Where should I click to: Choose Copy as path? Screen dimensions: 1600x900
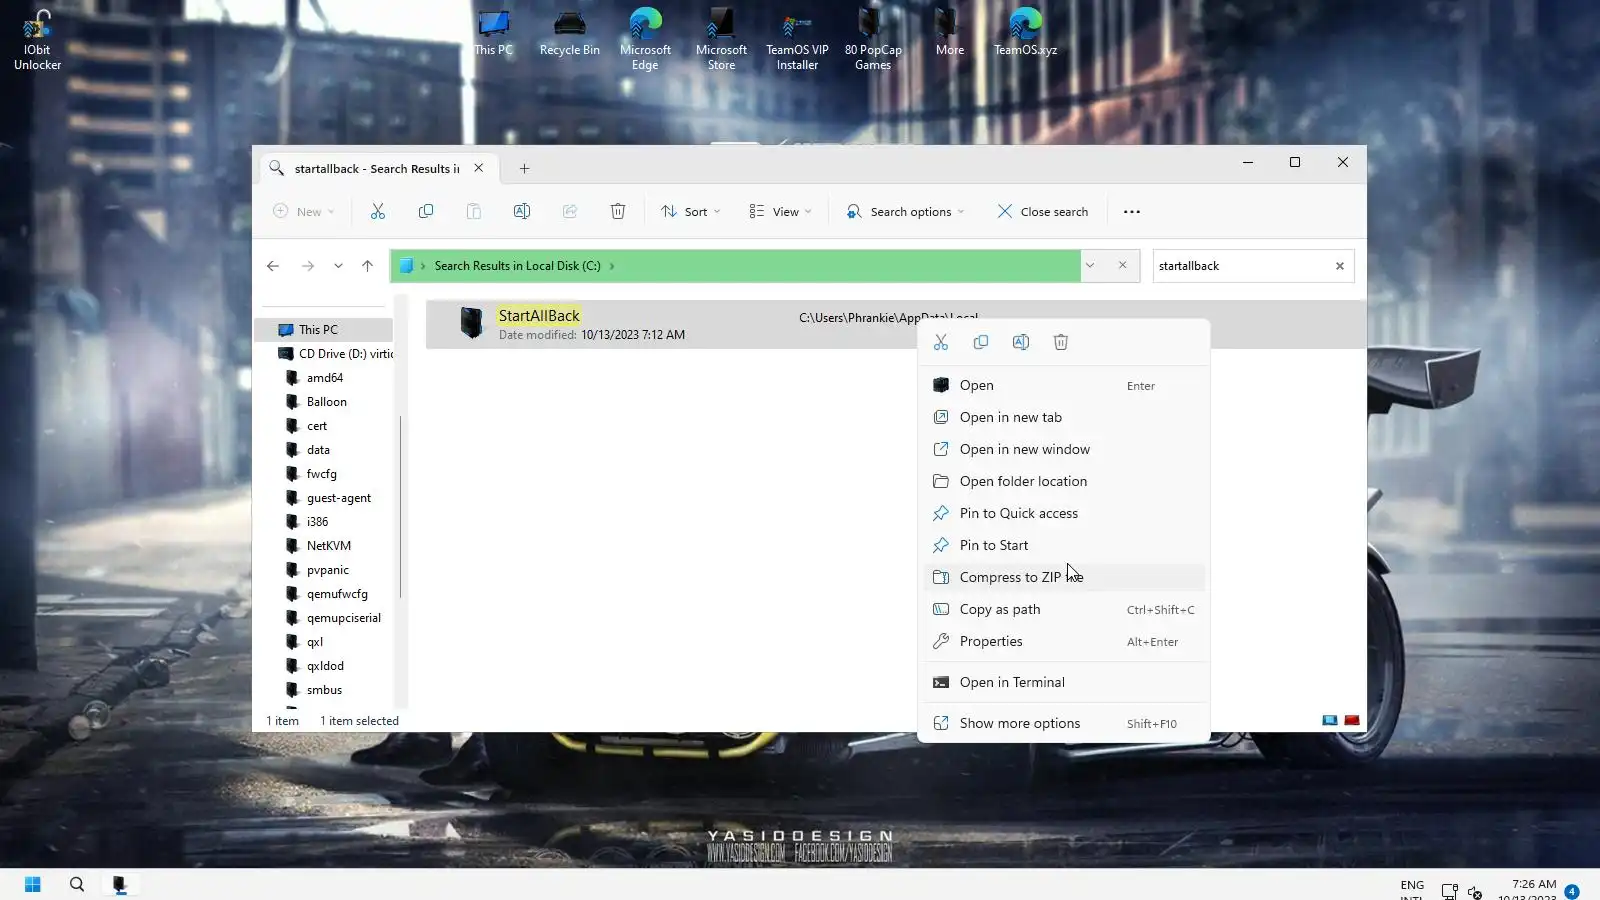click(x=1063, y=609)
